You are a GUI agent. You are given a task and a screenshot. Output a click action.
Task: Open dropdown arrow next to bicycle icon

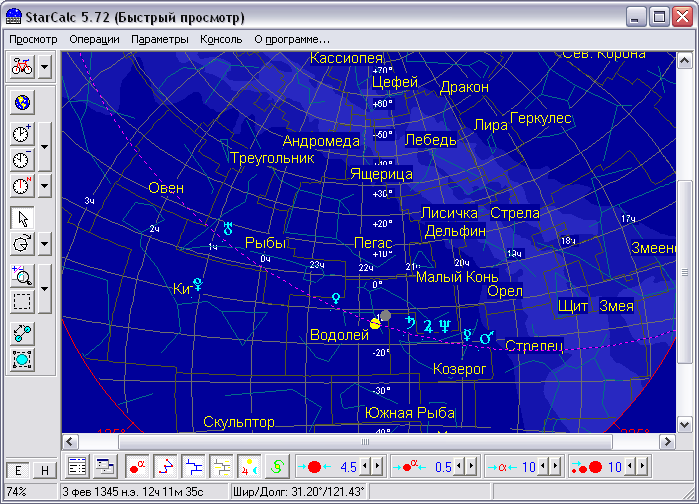(x=46, y=68)
